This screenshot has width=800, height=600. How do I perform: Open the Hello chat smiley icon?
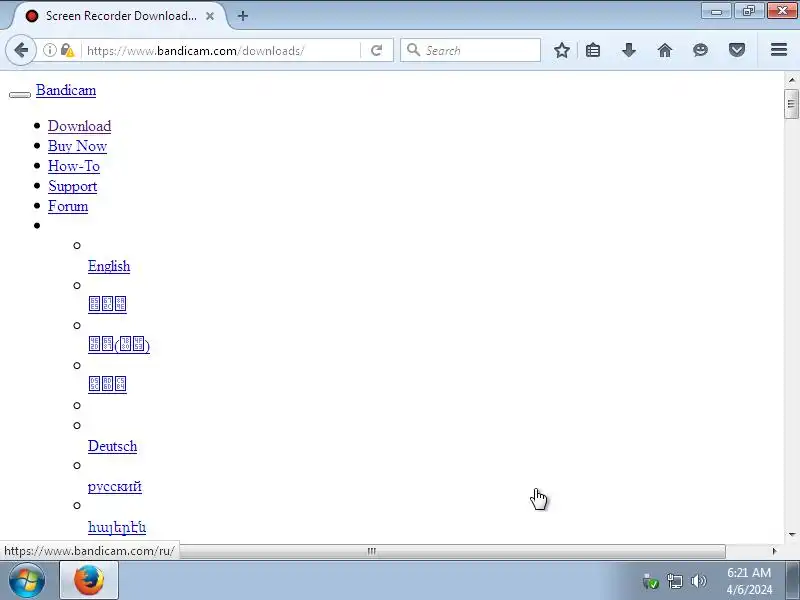coord(701,50)
